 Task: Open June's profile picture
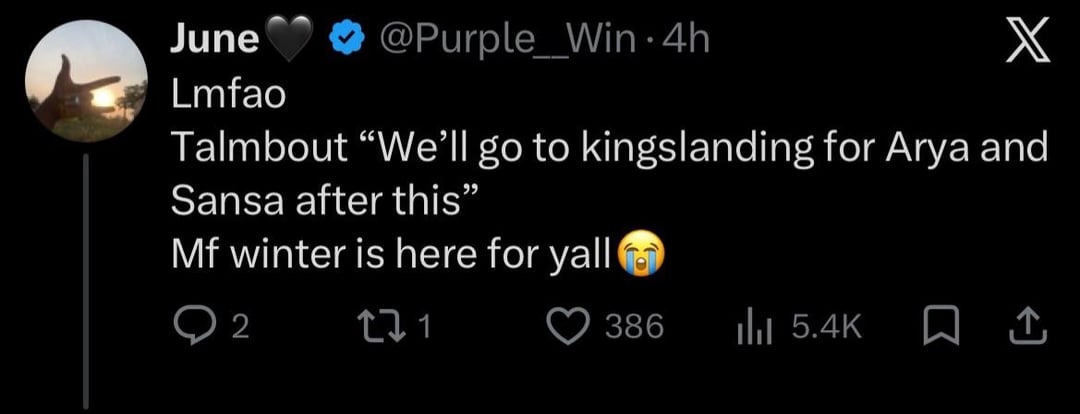pos(86,81)
